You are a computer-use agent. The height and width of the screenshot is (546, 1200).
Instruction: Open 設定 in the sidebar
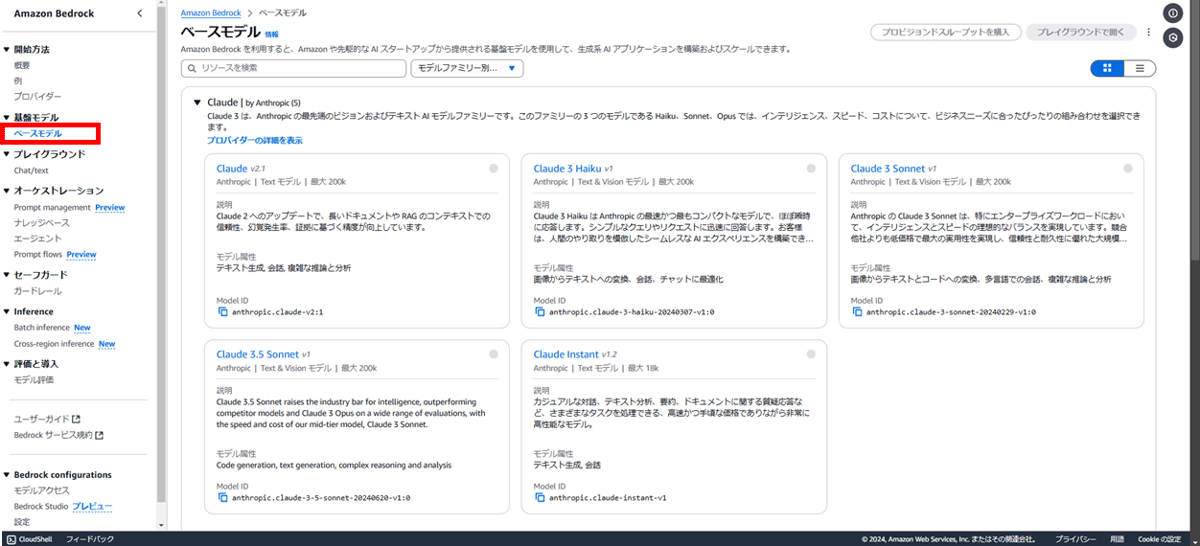point(22,522)
